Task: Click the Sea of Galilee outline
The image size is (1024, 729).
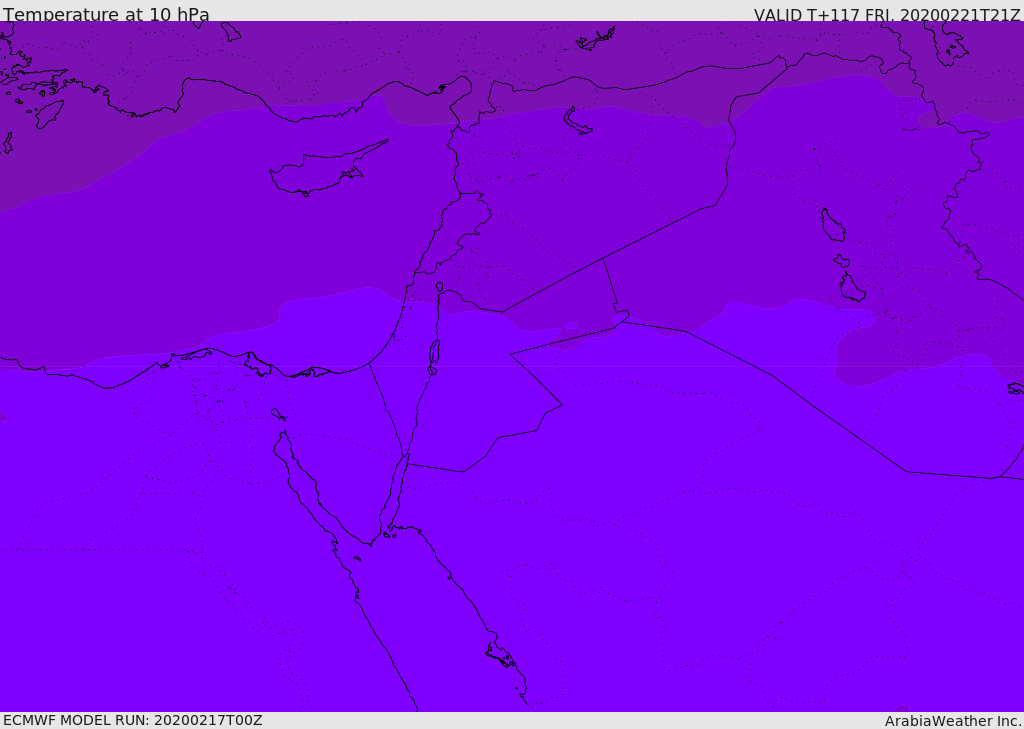Action: [439, 287]
